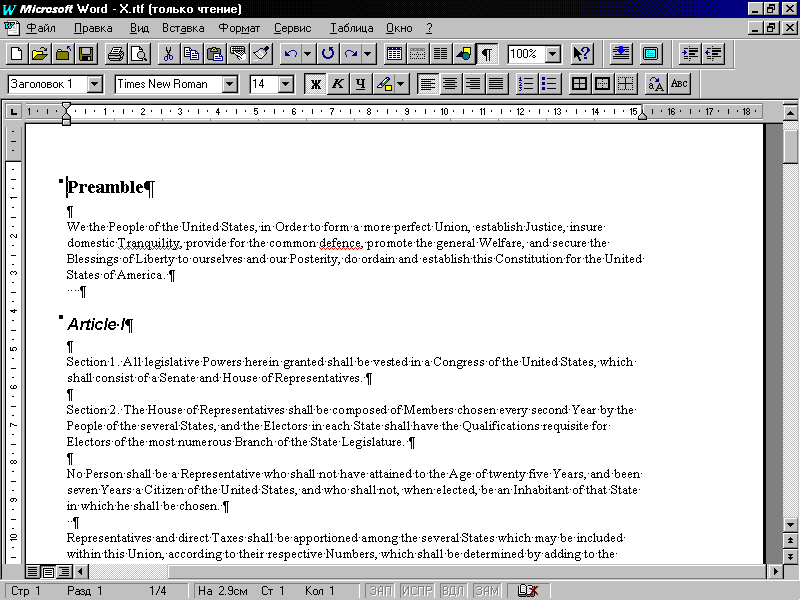Viewport: 800px width, 600px height.
Task: Open the Окно menu
Action: coord(399,28)
